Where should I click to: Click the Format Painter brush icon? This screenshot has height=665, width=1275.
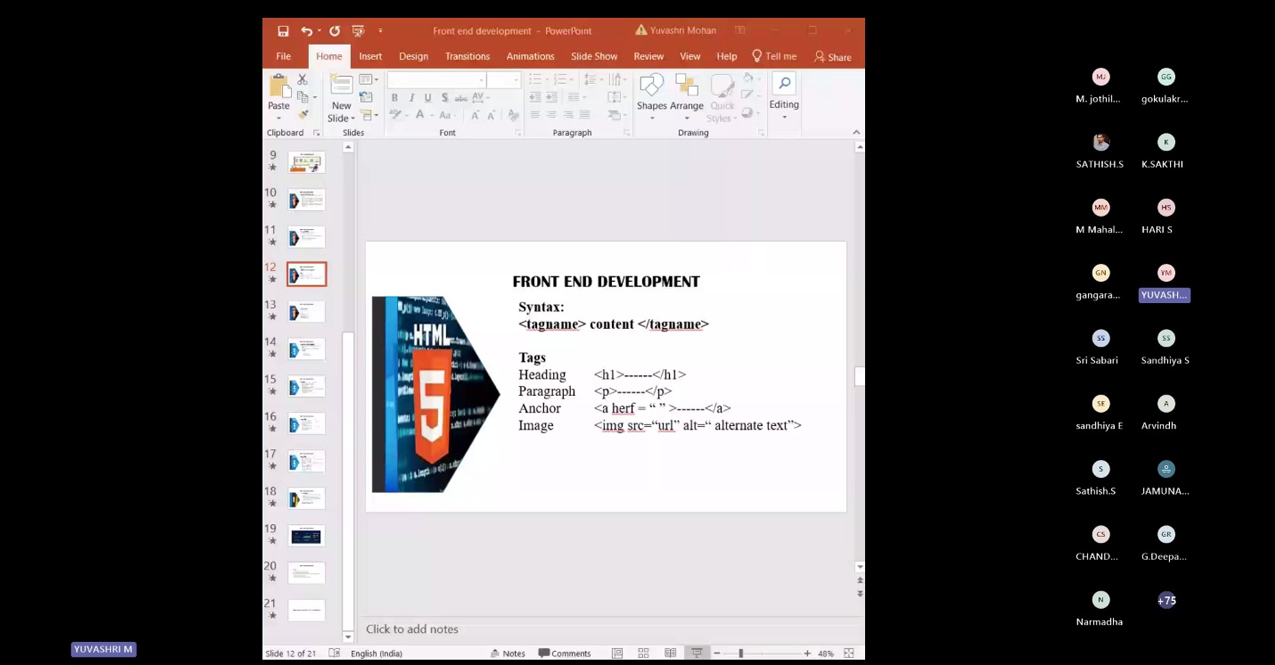coord(303,115)
